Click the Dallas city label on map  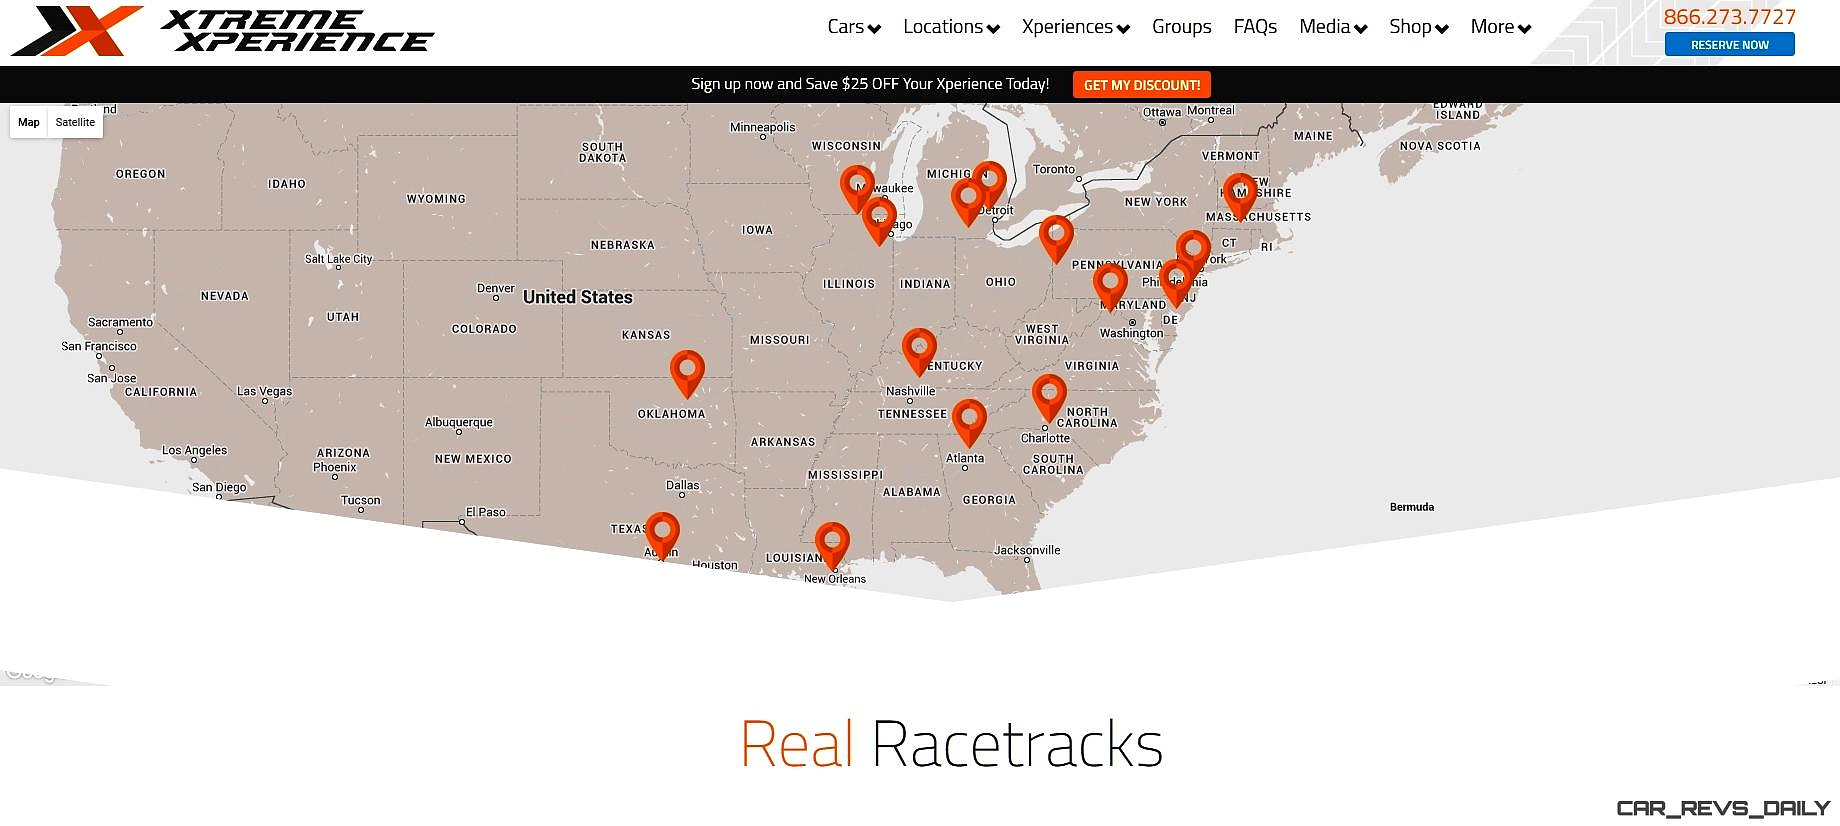pyautogui.click(x=683, y=485)
